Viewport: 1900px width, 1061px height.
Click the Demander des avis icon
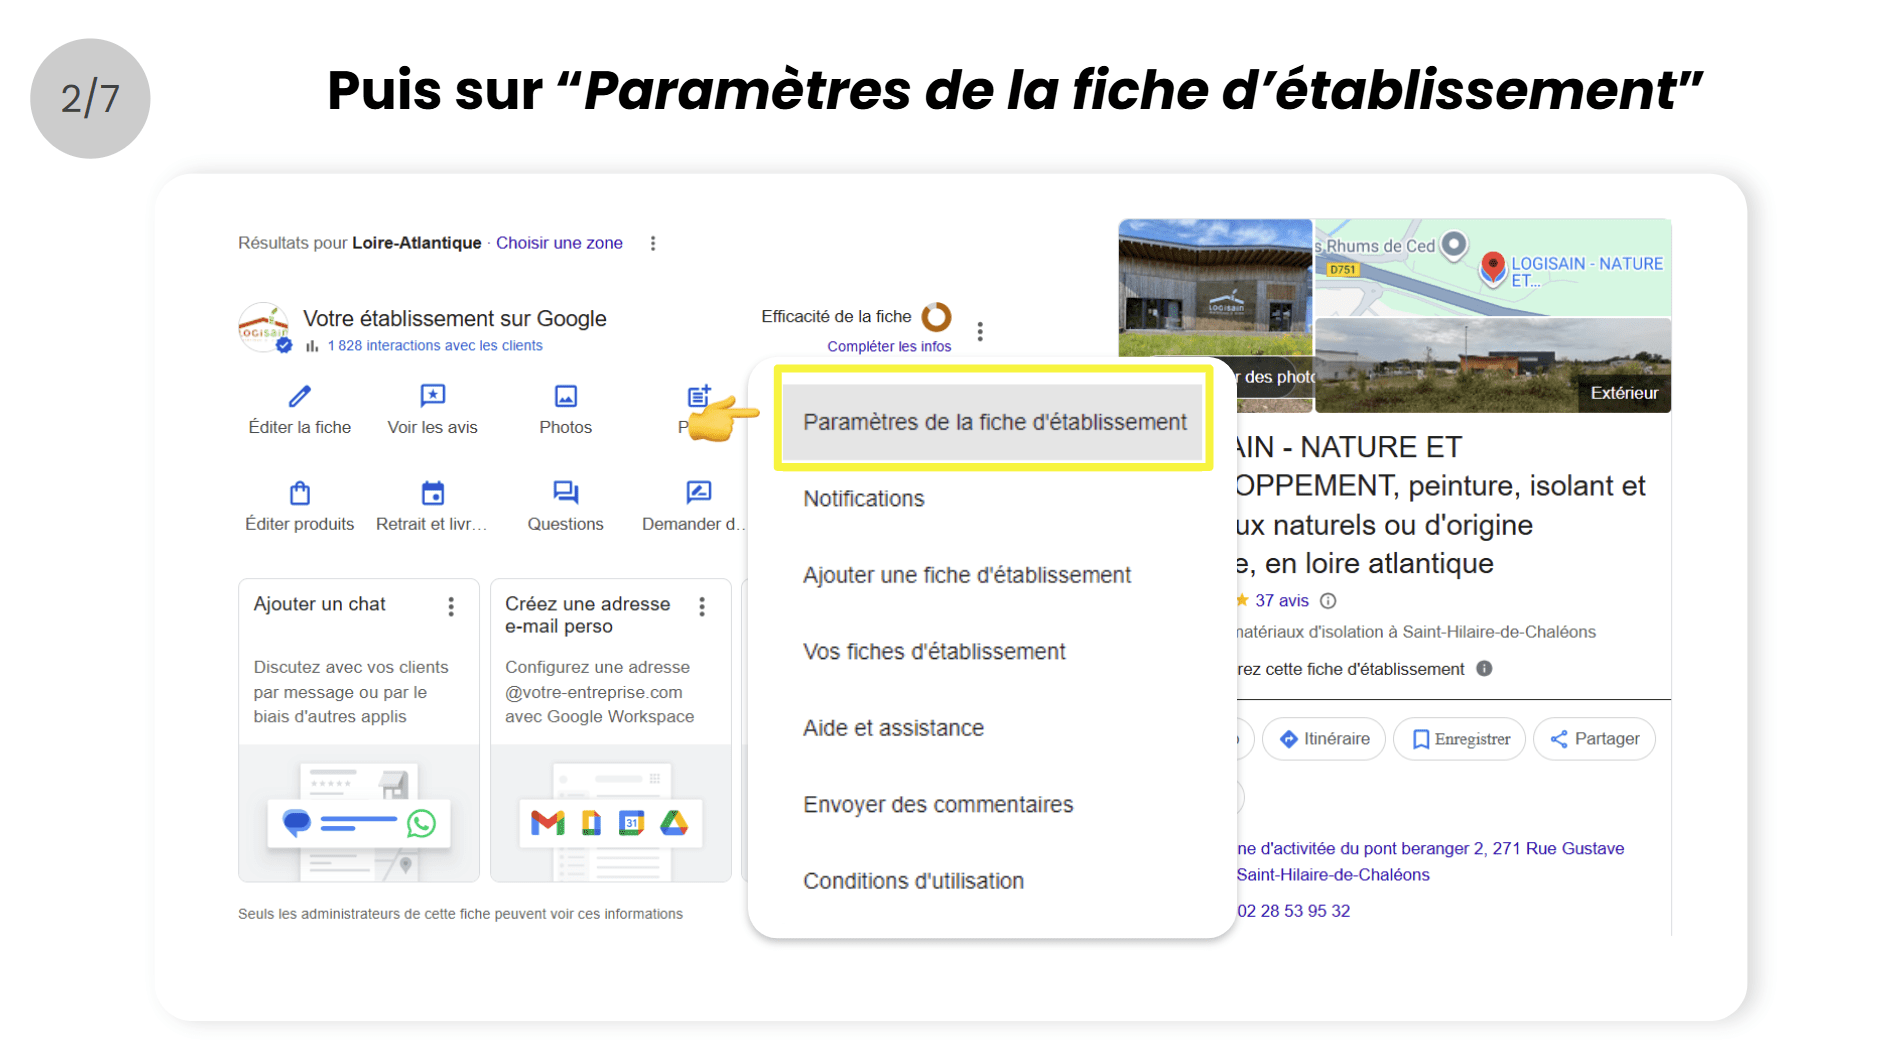click(x=698, y=492)
